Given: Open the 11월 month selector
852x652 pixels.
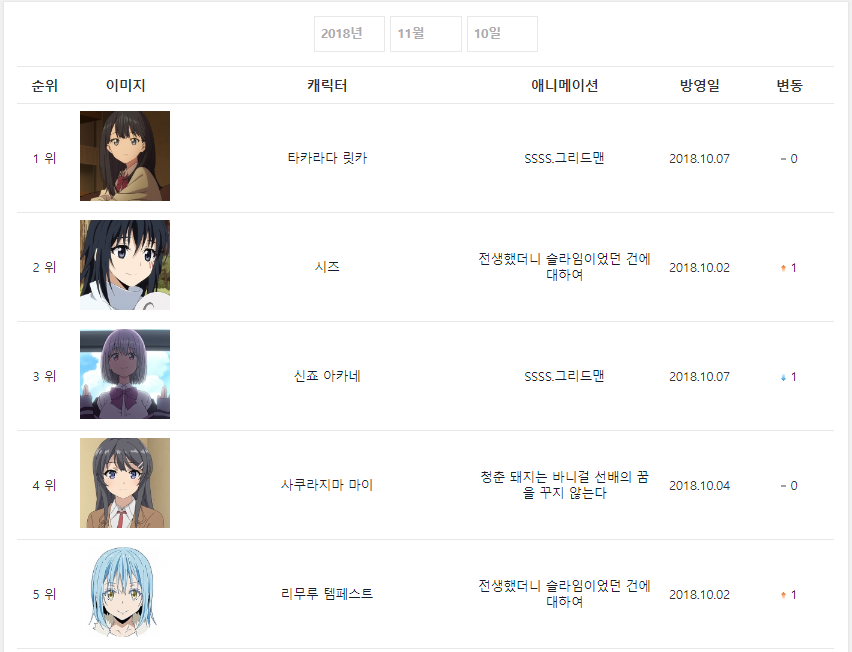Looking at the screenshot, I should click(x=425, y=34).
